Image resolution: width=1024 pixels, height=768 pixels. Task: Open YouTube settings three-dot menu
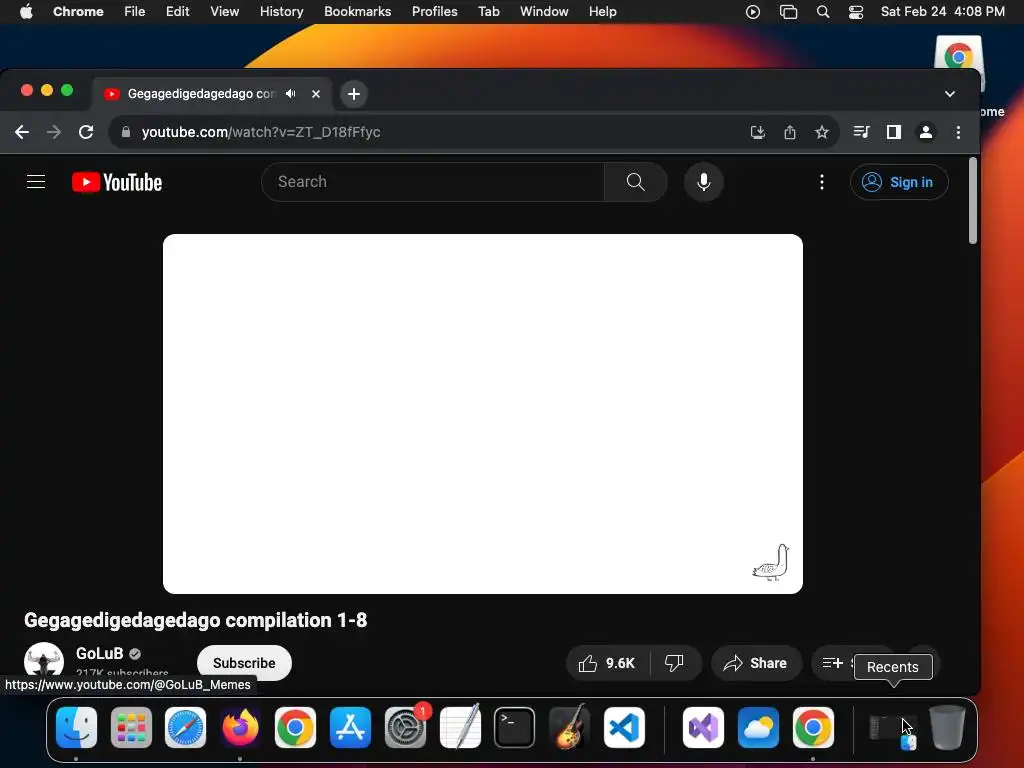pyautogui.click(x=822, y=182)
